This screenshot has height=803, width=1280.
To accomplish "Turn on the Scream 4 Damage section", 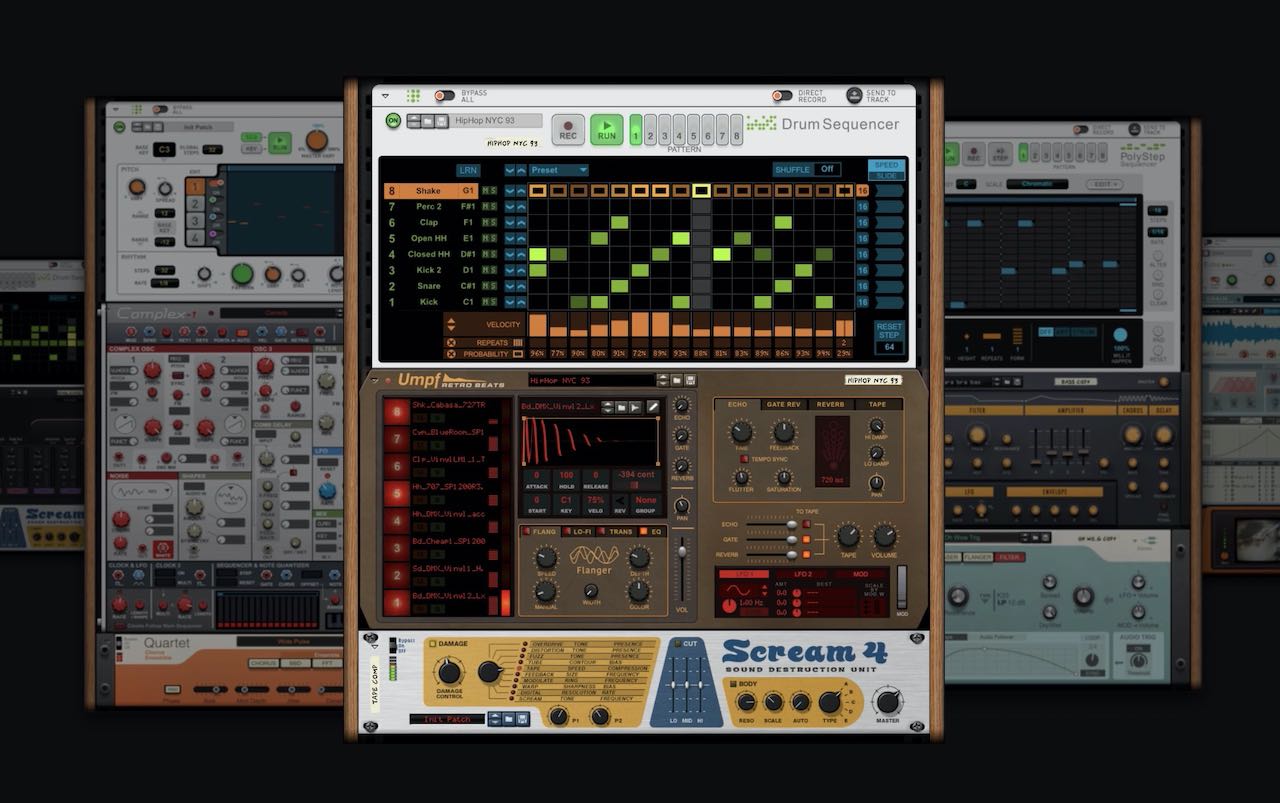I will (432, 644).
